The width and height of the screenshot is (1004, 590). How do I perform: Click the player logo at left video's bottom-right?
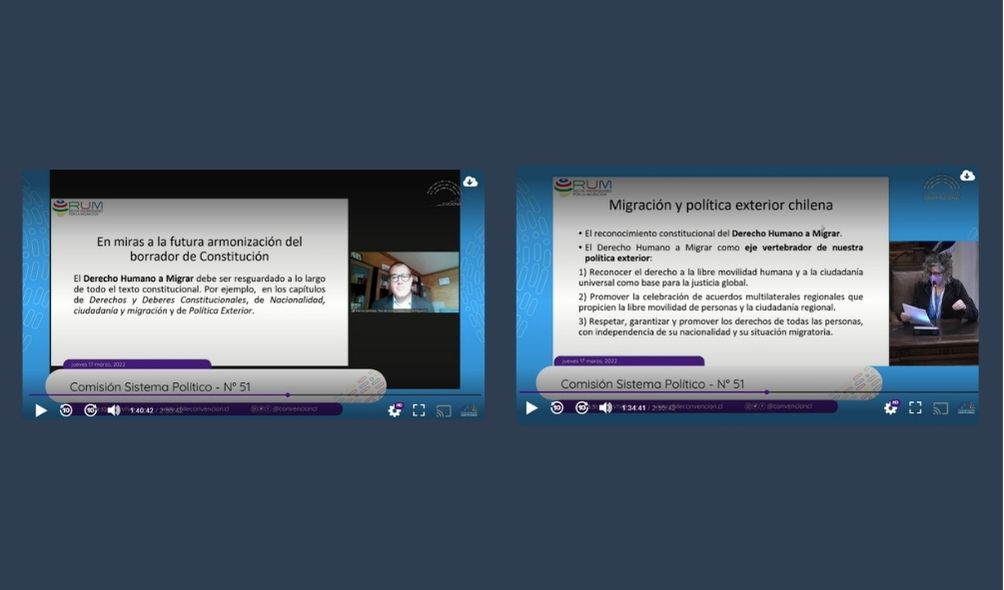[x=469, y=410]
